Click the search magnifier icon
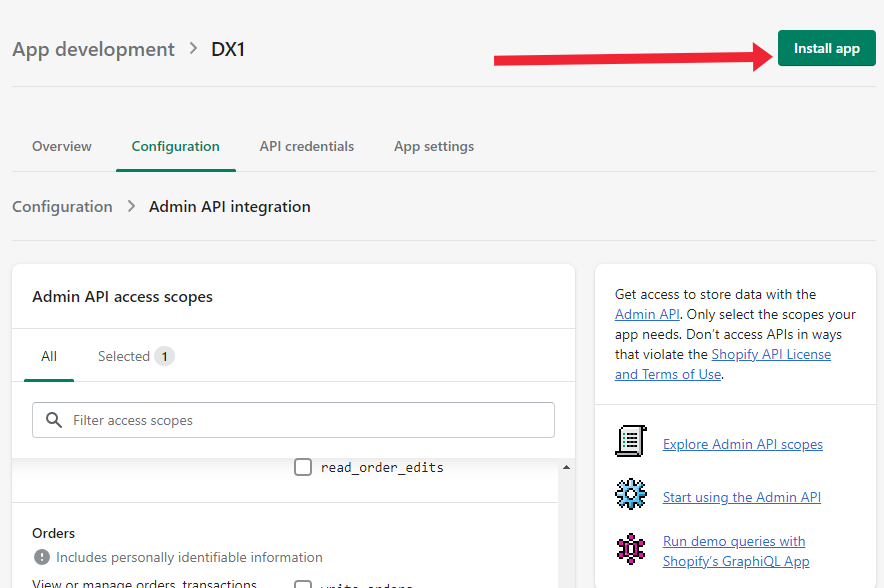Viewport: 884px width, 588px height. [x=54, y=420]
